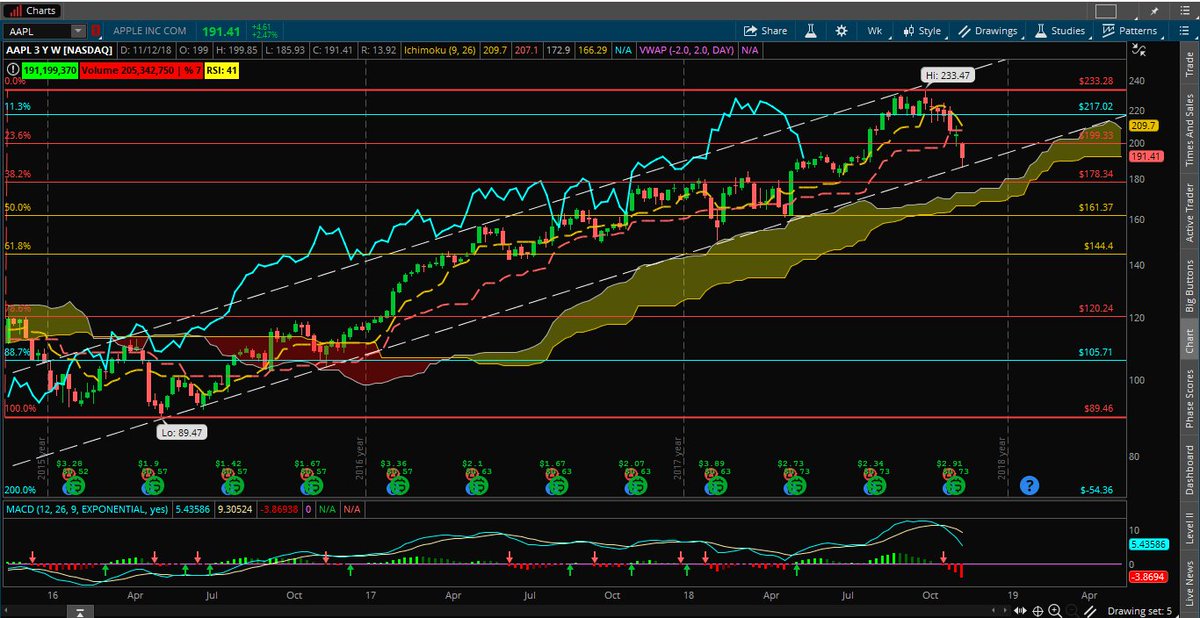Click green dollar icon under $2.91
Image resolution: width=1200 pixels, height=618 pixels.
click(958, 485)
